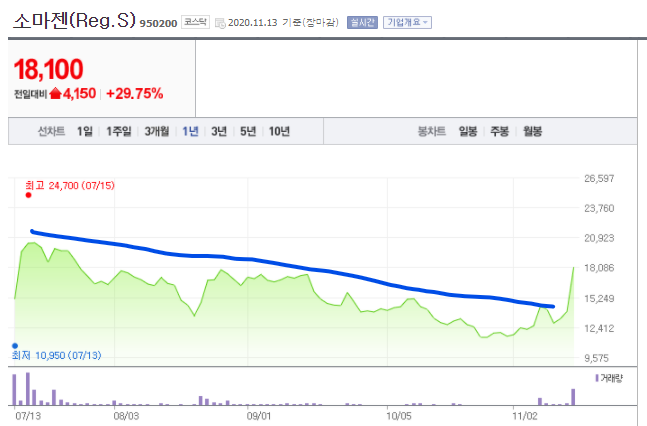Click the 26,597 price axis label
Viewport: 647px width, 426px height.
(x=599, y=178)
